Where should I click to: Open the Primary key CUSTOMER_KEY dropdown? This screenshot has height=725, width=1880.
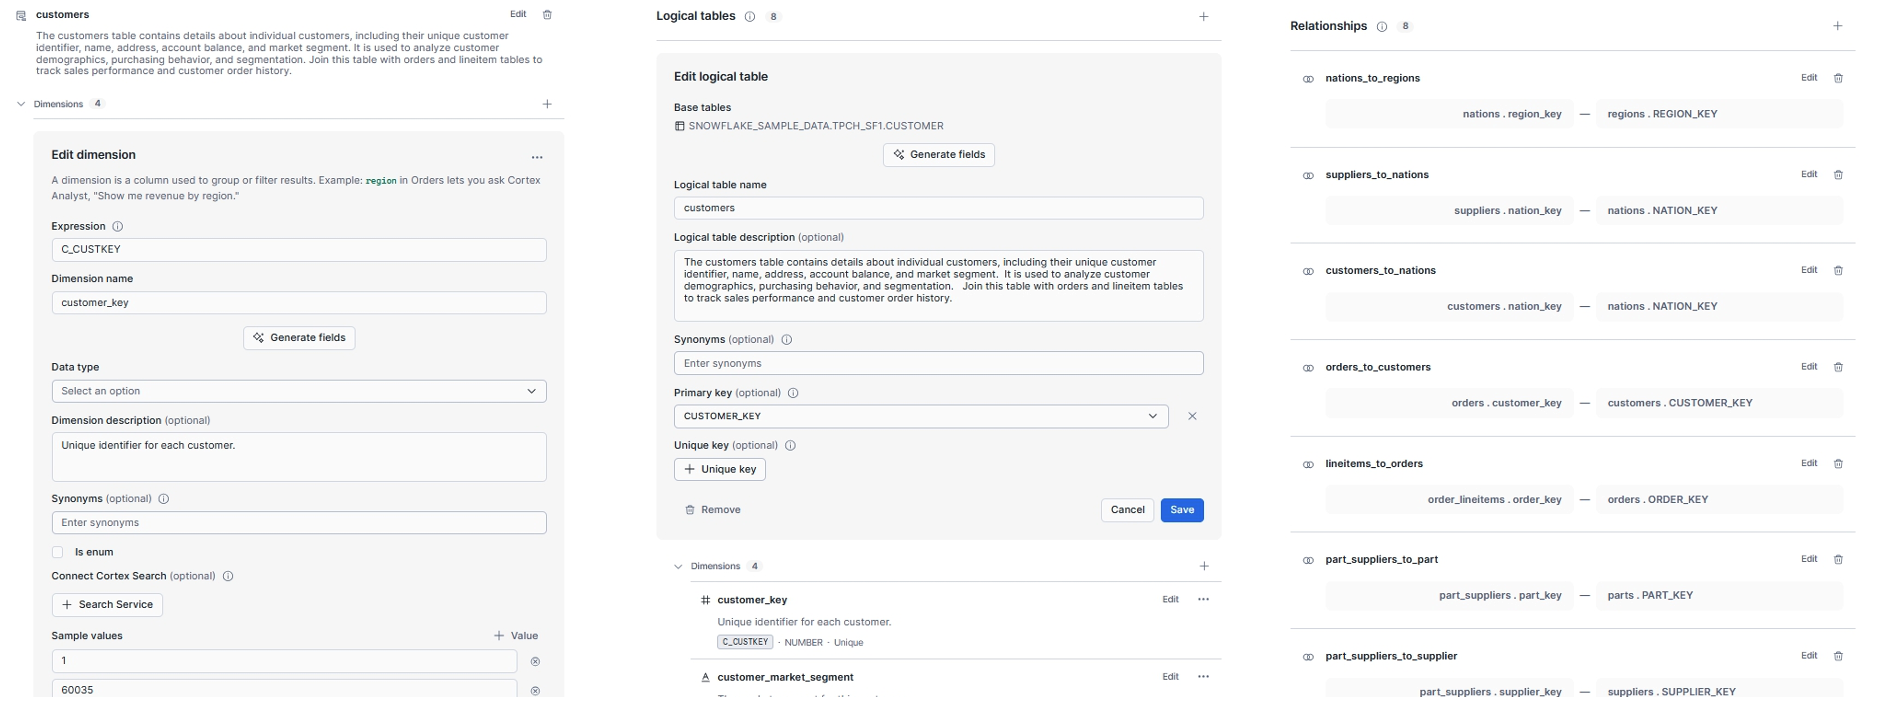pyautogui.click(x=921, y=416)
